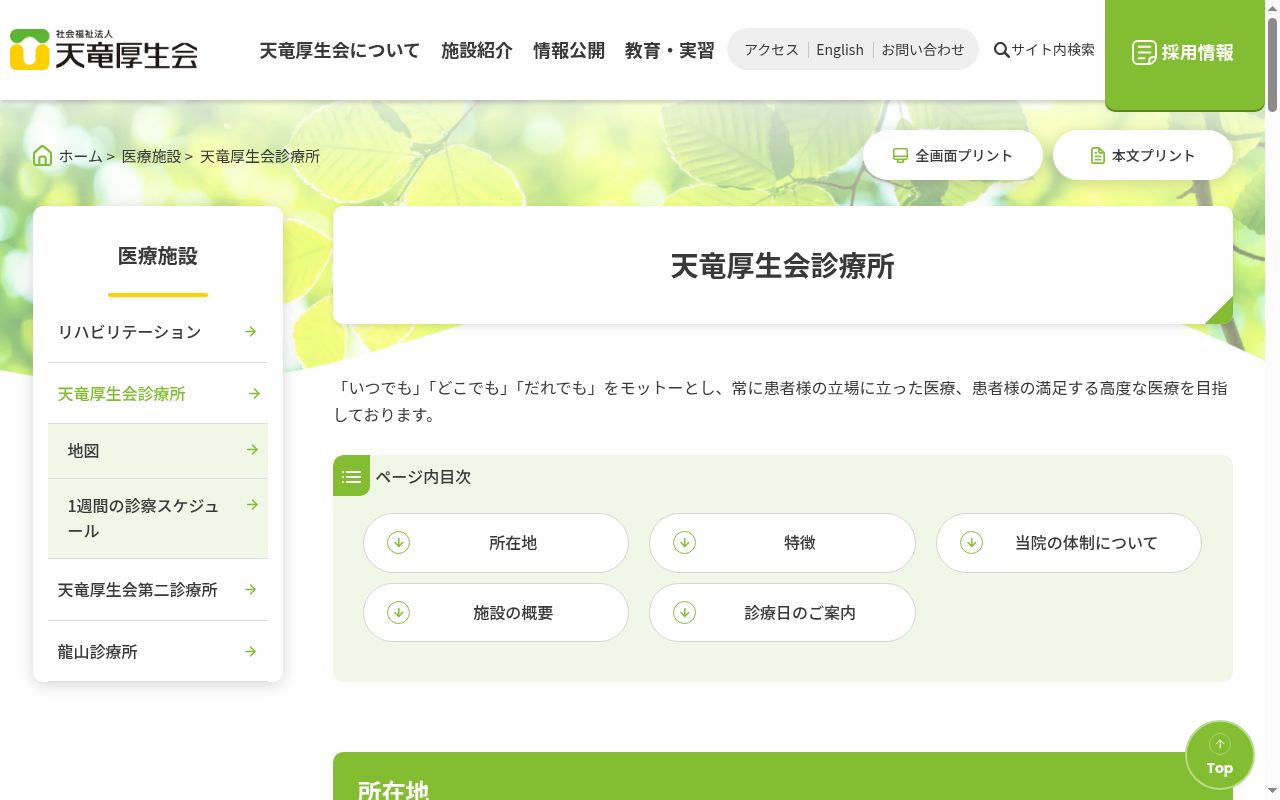Click the down-arrow icon on 施設の概要

pos(398,612)
